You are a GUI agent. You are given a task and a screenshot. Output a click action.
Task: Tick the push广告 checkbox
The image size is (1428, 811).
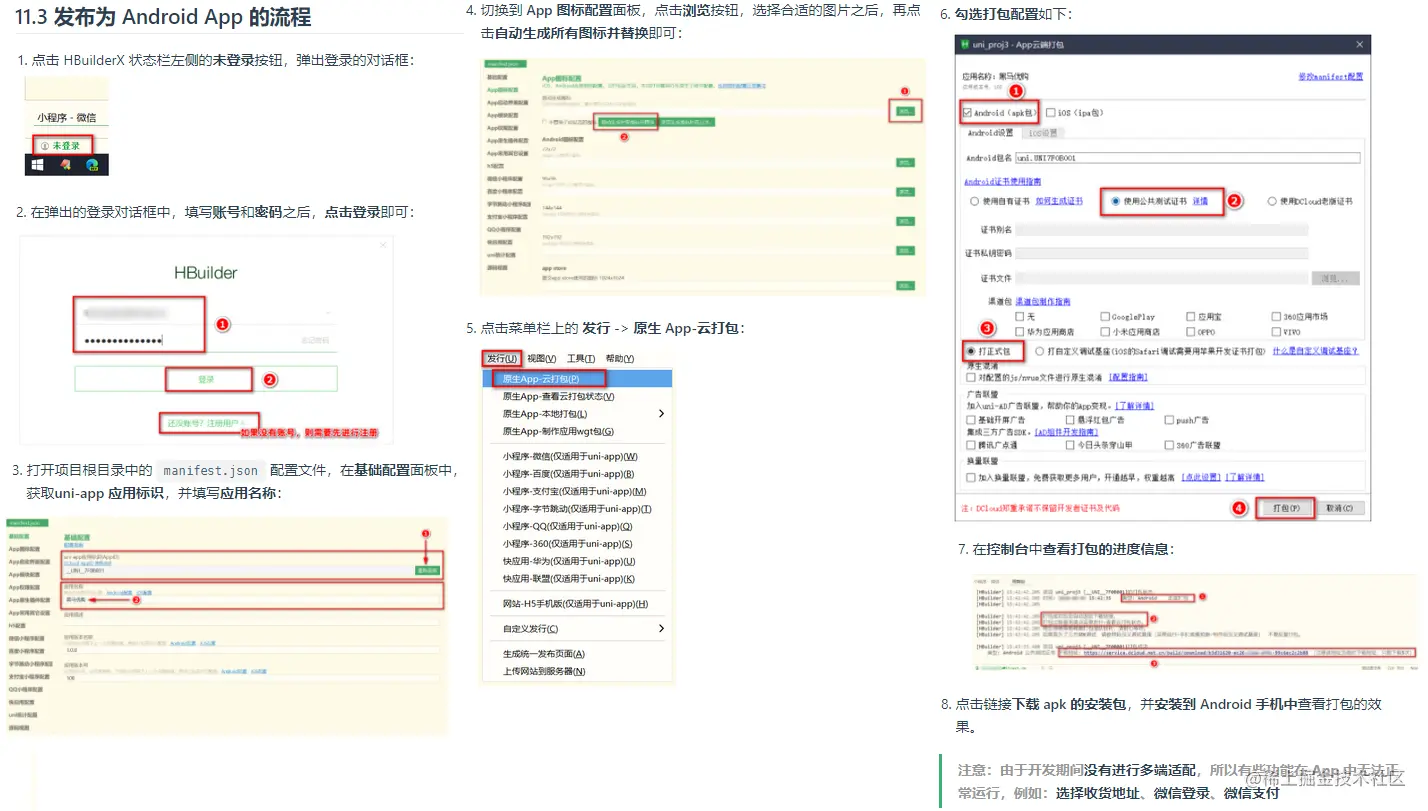click(x=1170, y=420)
